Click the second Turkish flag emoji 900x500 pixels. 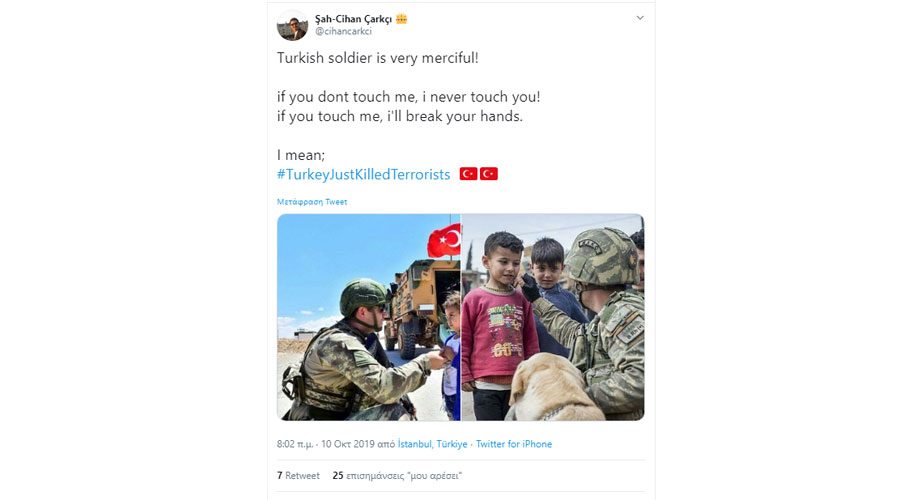(488, 174)
